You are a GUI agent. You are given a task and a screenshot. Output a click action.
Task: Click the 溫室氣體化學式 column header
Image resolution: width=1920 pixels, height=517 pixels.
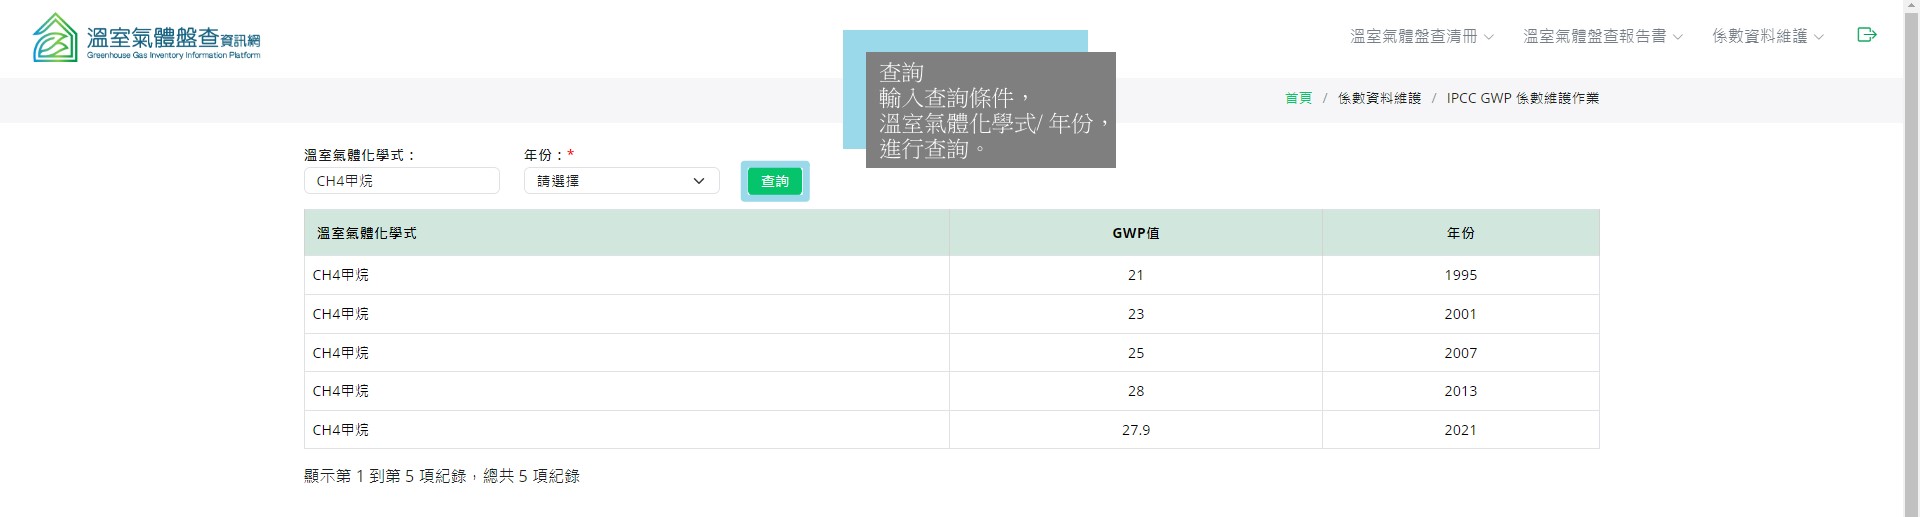coord(367,233)
